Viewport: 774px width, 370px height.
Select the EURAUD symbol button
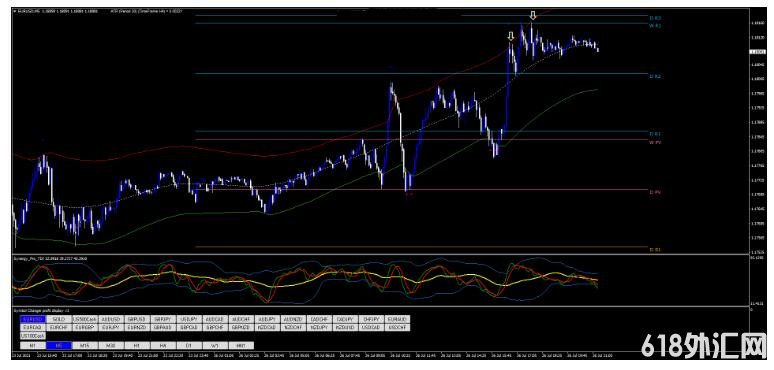397,319
